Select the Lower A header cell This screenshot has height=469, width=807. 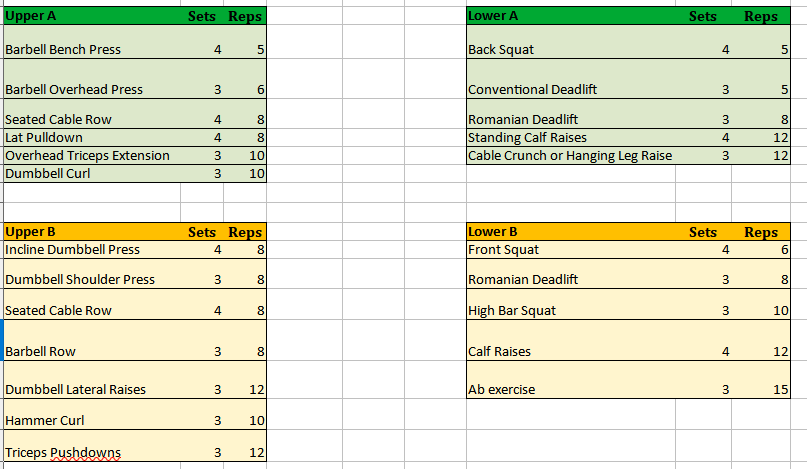[571, 16]
